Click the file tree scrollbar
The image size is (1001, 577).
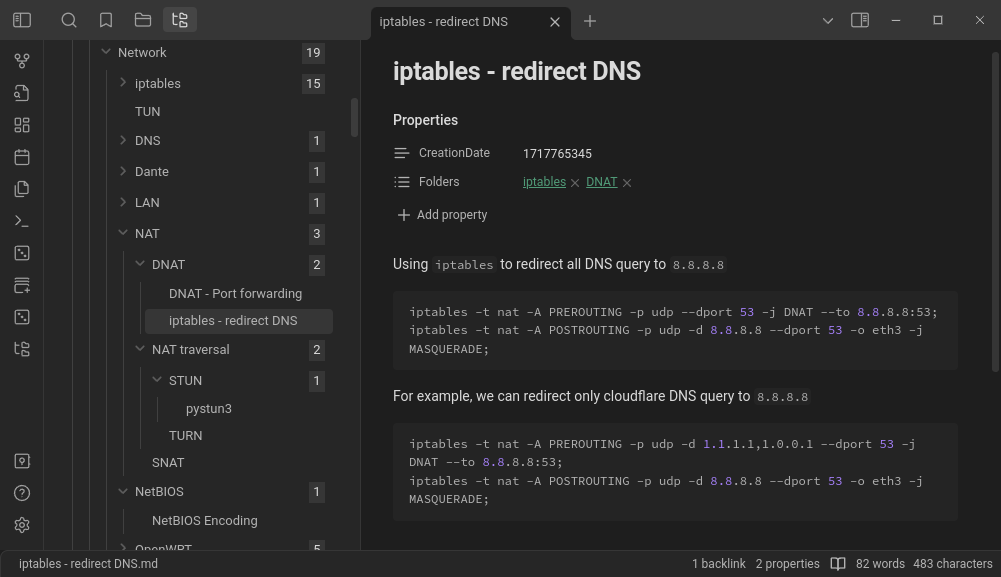pos(354,117)
